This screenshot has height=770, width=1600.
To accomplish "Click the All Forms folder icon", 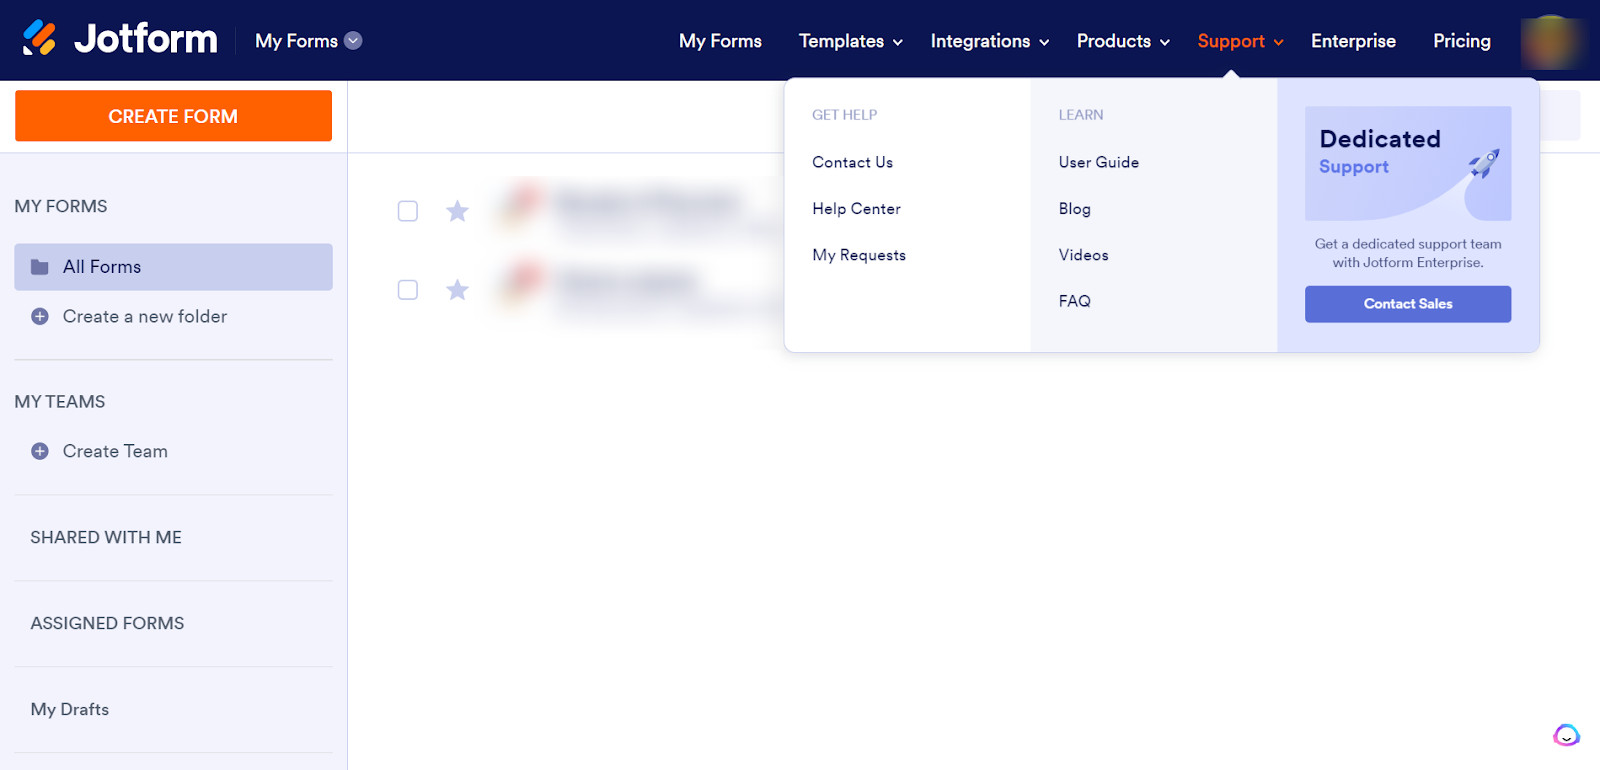I will pos(40,267).
